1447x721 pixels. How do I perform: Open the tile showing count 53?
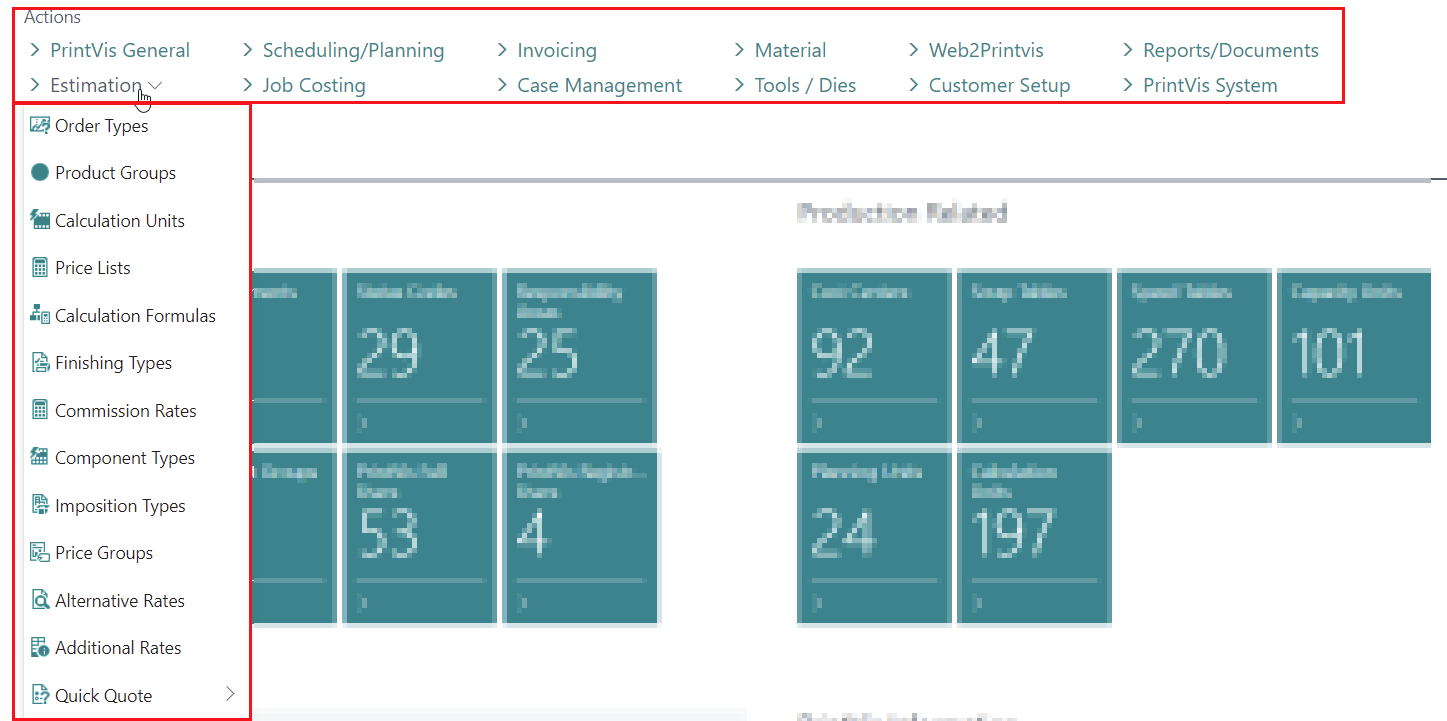tap(419, 537)
